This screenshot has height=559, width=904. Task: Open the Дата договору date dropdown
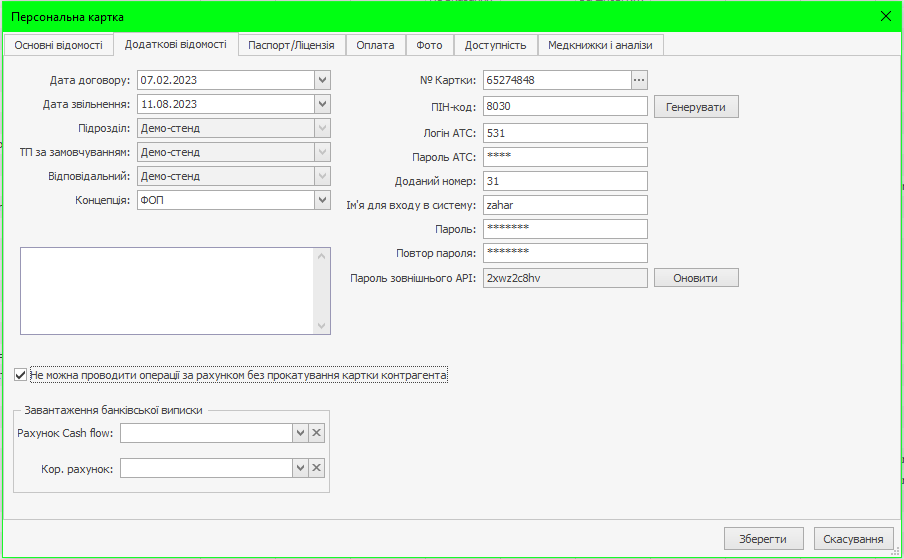[x=322, y=80]
